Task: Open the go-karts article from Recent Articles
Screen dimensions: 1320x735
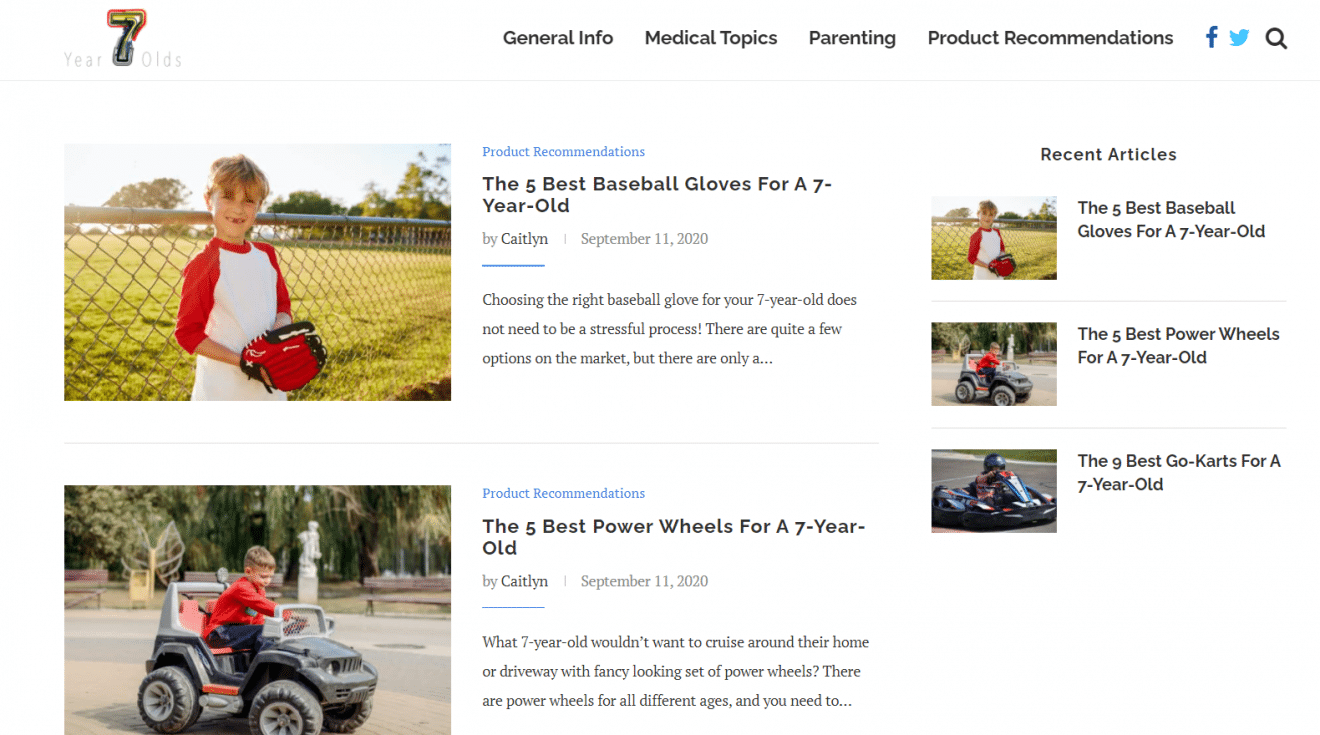Action: click(x=1179, y=472)
